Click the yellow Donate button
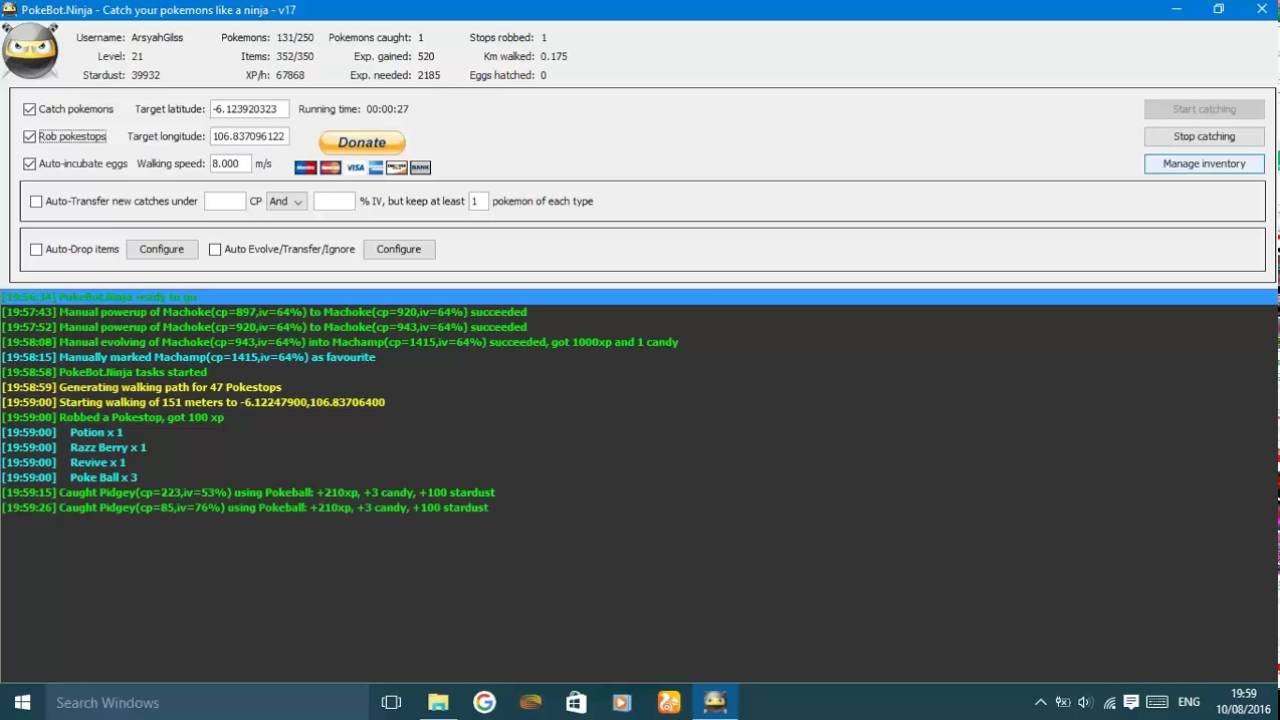 [362, 142]
